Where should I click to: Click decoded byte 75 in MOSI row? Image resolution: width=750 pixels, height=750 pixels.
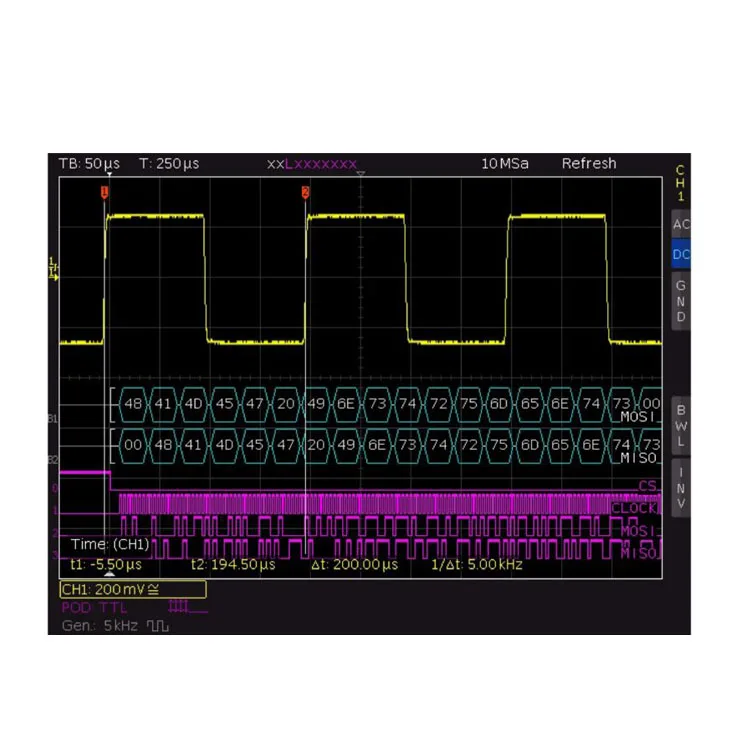(x=469, y=404)
